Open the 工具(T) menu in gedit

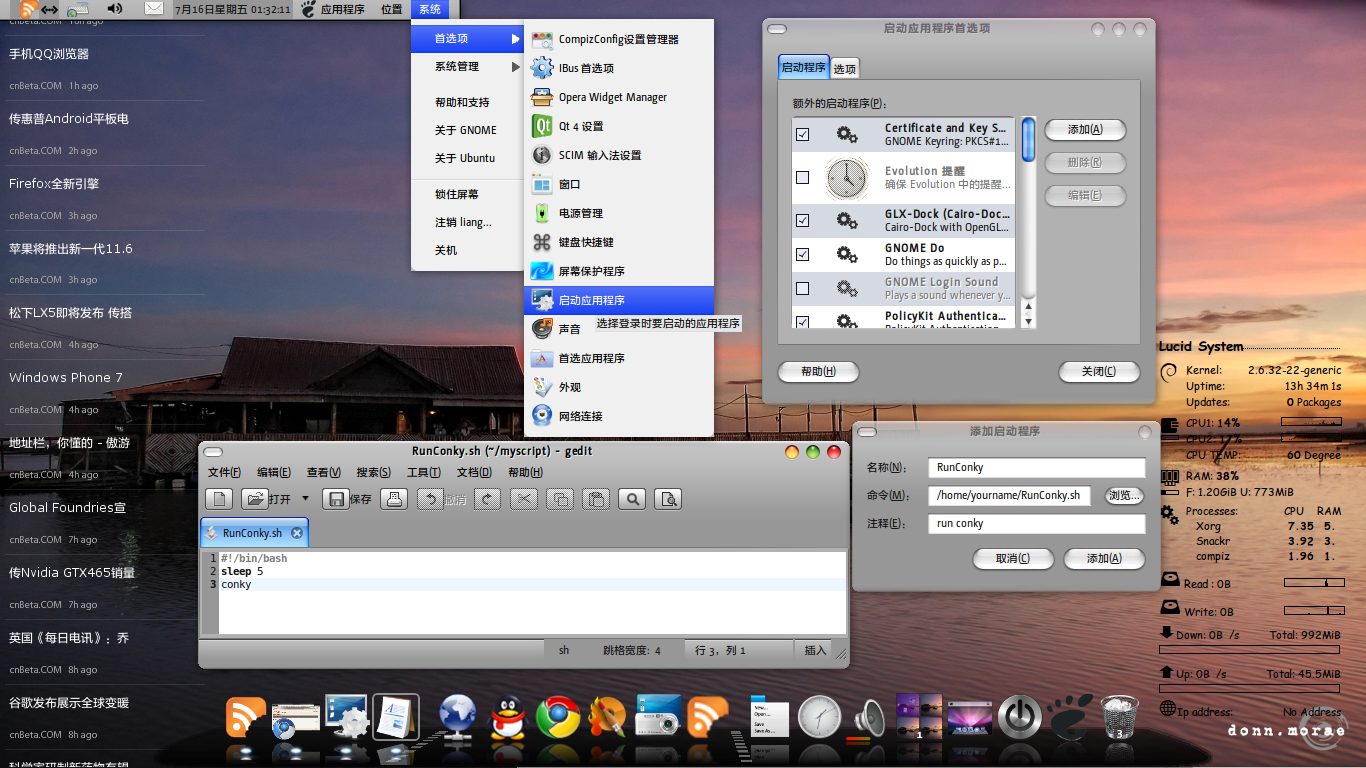424,473
